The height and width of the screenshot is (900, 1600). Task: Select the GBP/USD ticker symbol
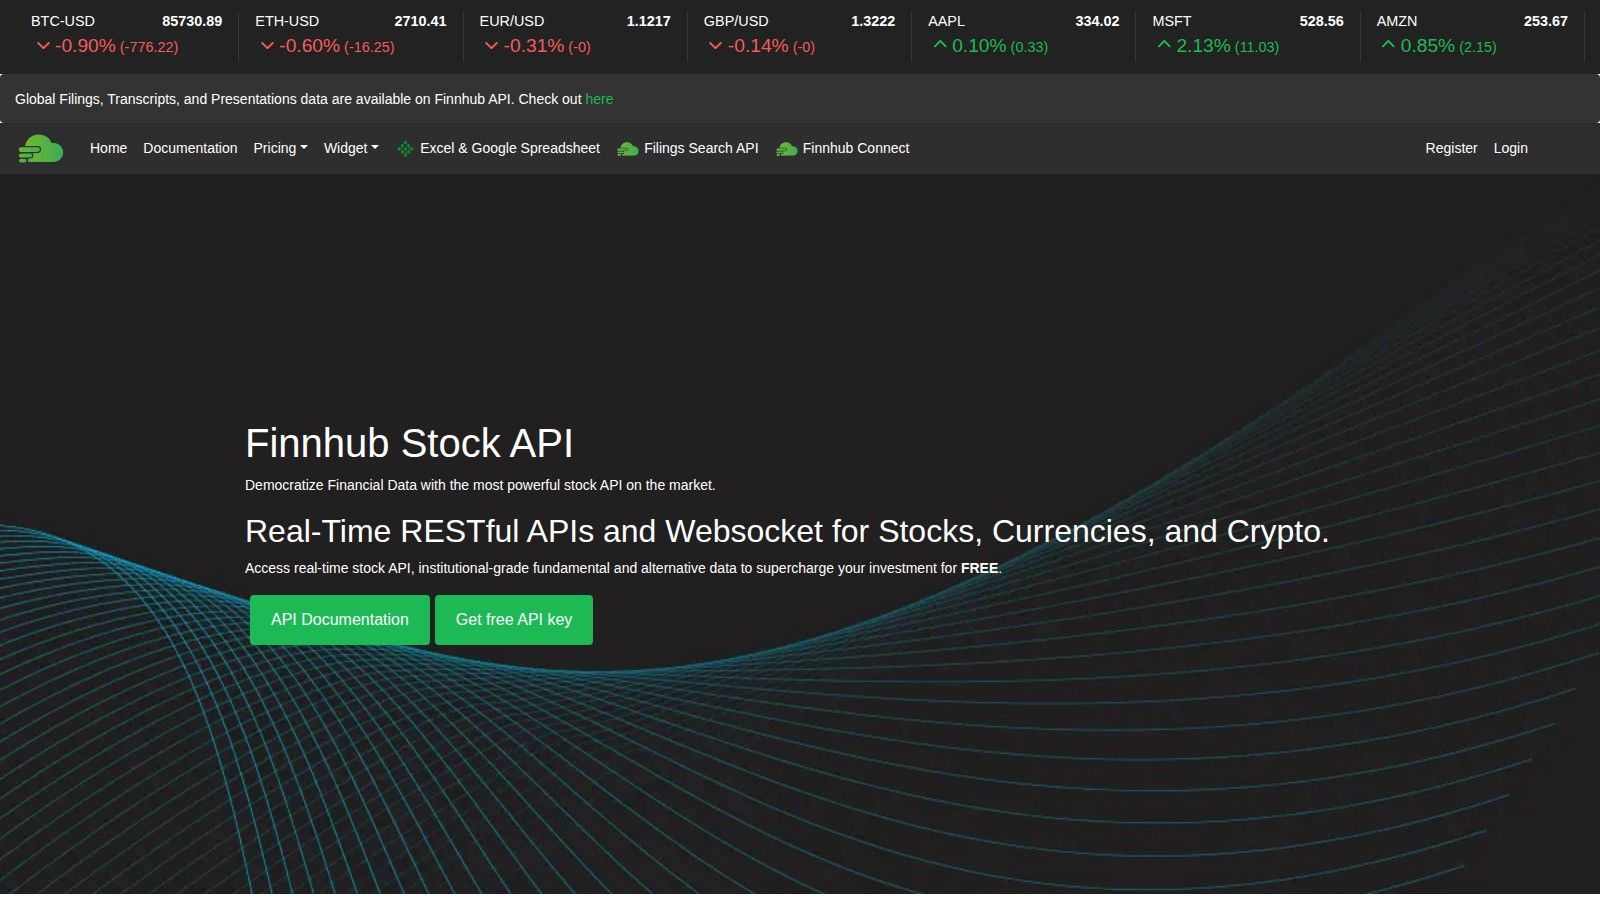coord(736,21)
